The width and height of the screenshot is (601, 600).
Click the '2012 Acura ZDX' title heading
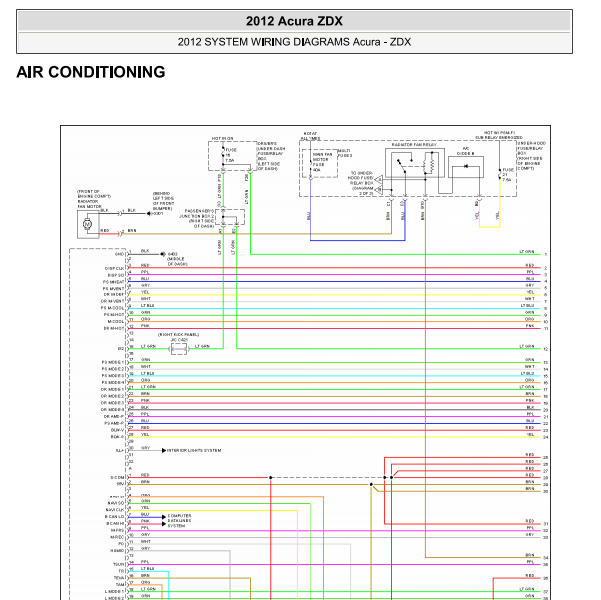[294, 21]
